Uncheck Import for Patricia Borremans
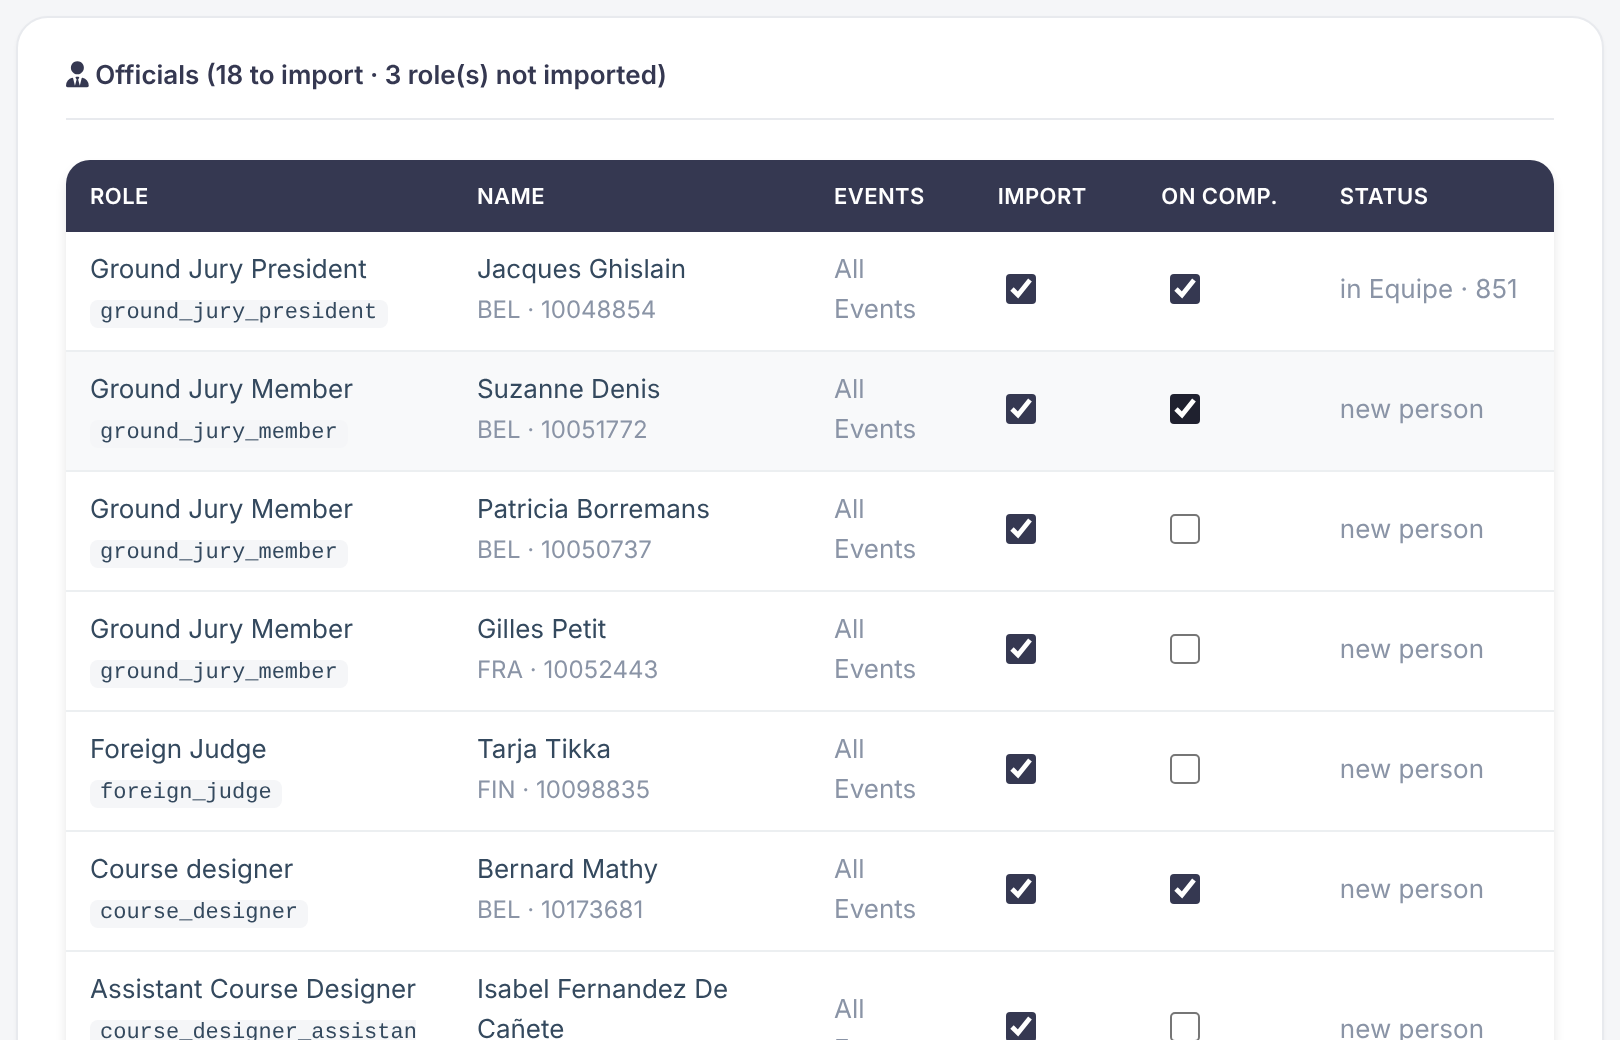The height and width of the screenshot is (1040, 1620). (1021, 529)
